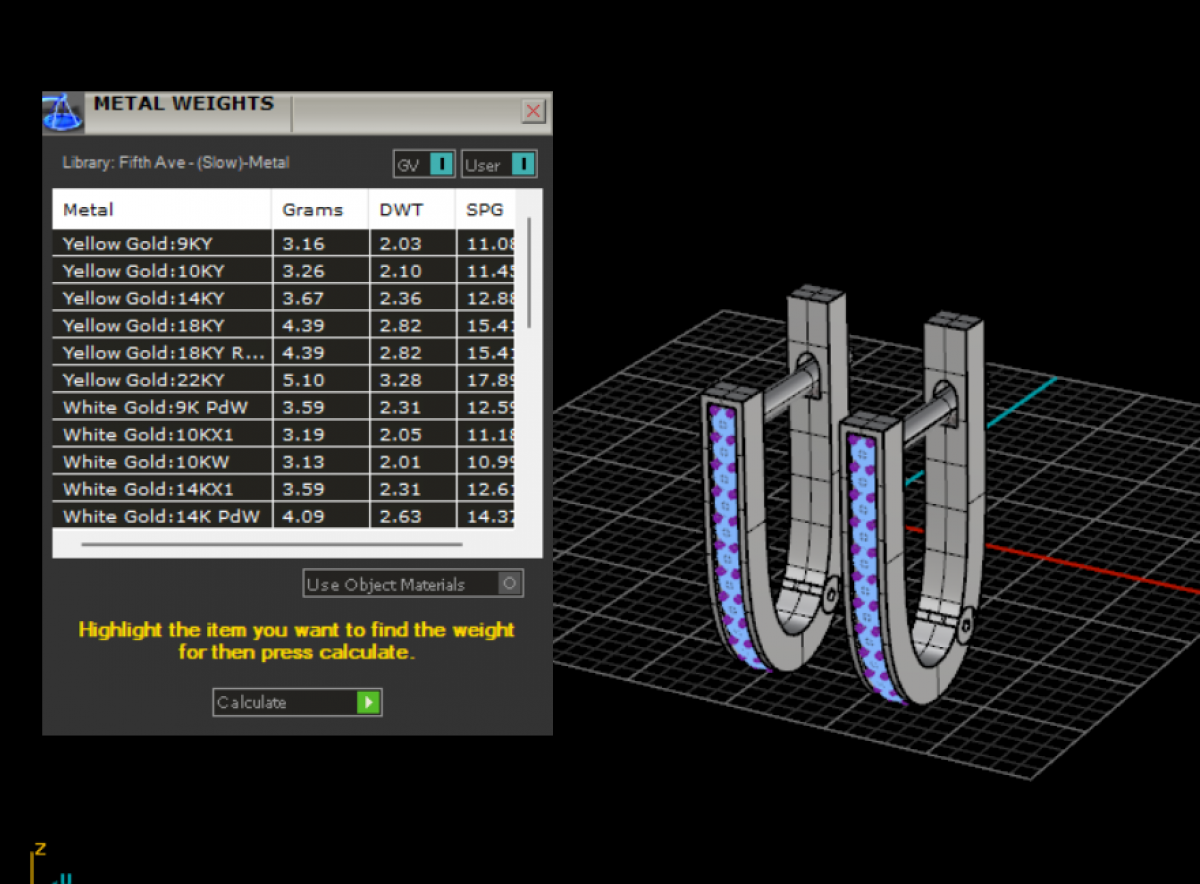The image size is (1200, 884).
Task: Select White Gold:9K PdW row
Action: point(160,407)
